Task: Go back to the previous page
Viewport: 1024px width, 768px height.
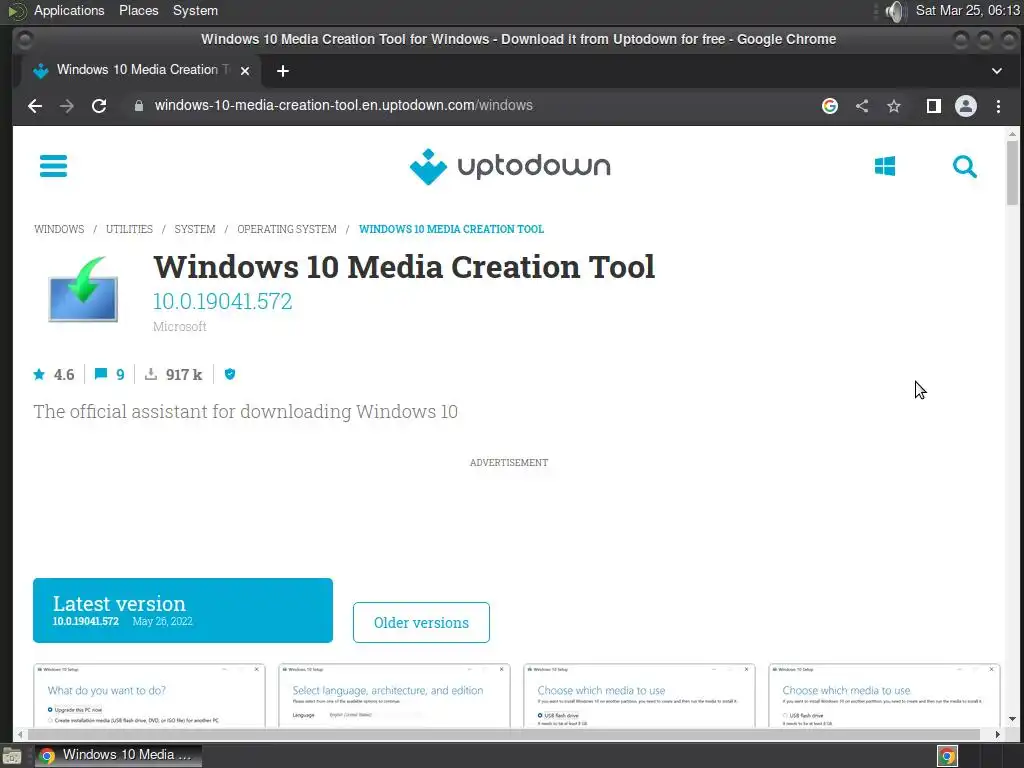Action: (35, 106)
